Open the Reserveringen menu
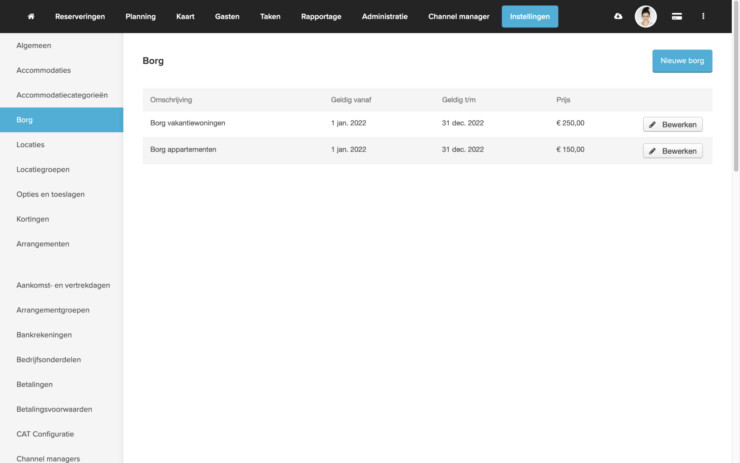This screenshot has height=463, width=740. coord(80,17)
